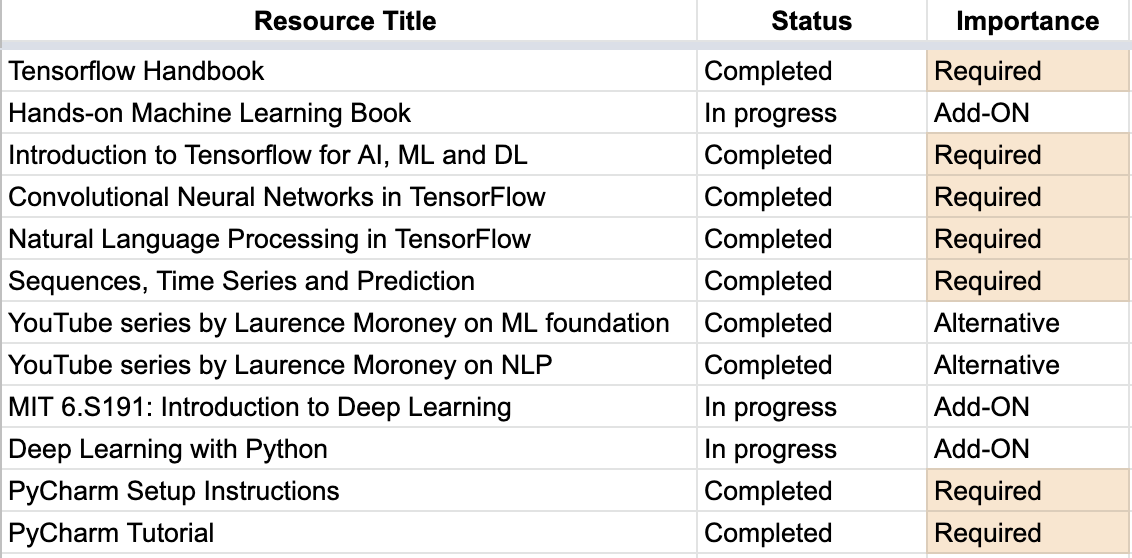
Task: Select Introduction to Tensorflow for AI cell
Action: (268, 155)
